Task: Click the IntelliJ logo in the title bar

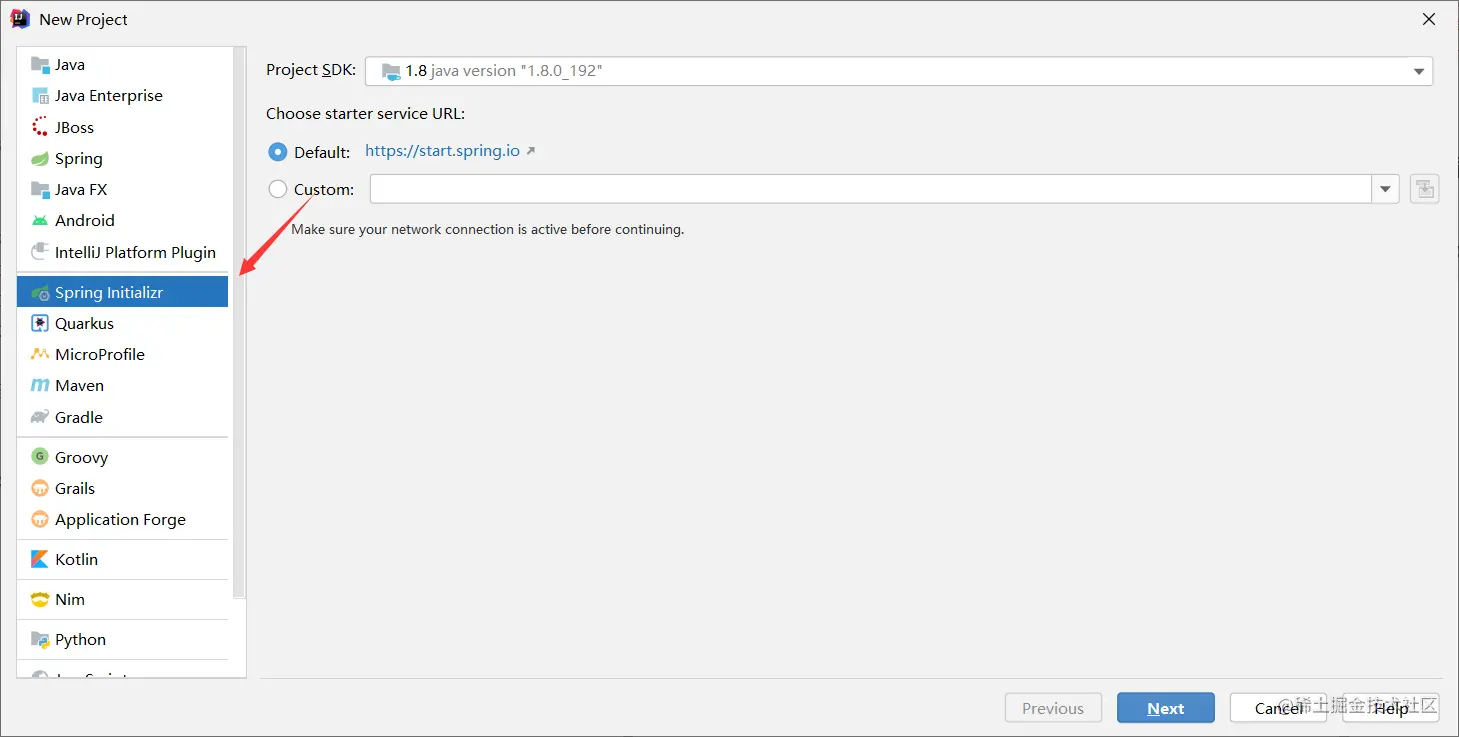Action: tap(20, 19)
